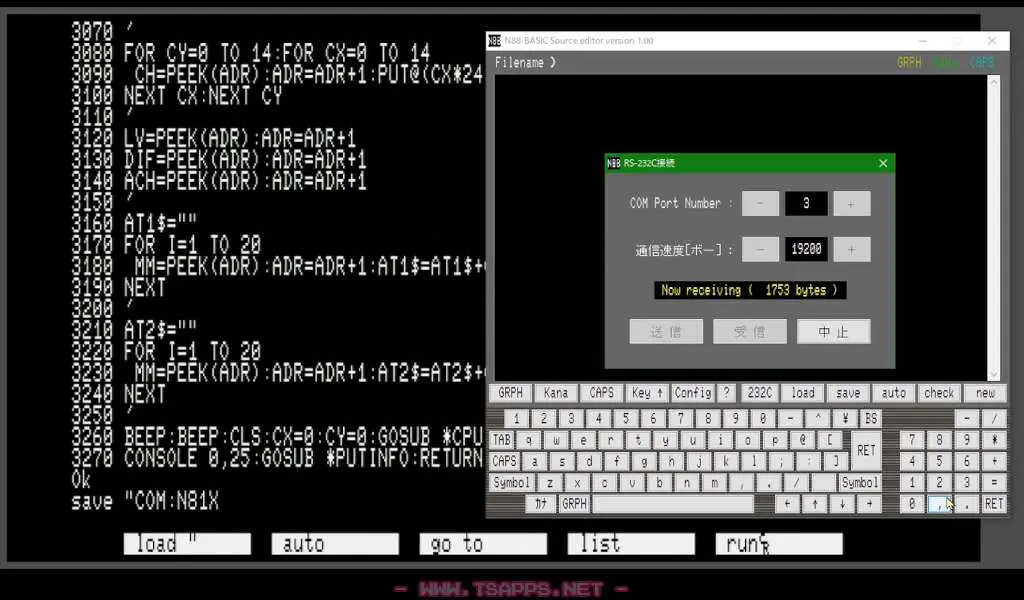The width and height of the screenshot is (1024, 600).
Task: Close the RS-232C connection dialog
Action: [x=883, y=163]
